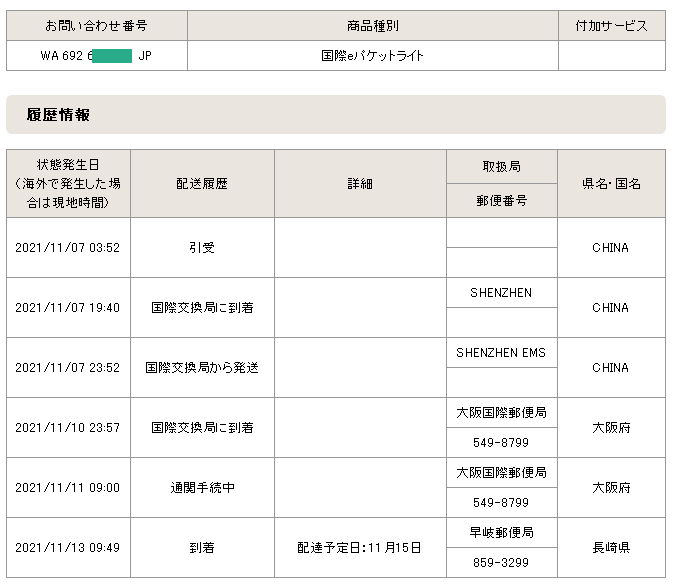Click the 県名・国名 column header
This screenshot has height=587, width=674.
pos(611,183)
